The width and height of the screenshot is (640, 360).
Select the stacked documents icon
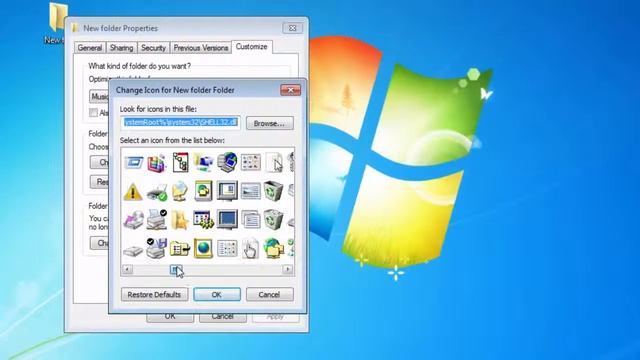click(x=250, y=220)
